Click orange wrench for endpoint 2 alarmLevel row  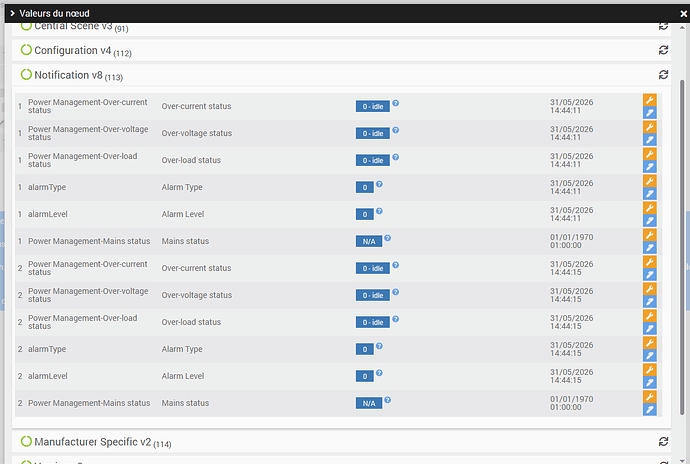(650, 370)
